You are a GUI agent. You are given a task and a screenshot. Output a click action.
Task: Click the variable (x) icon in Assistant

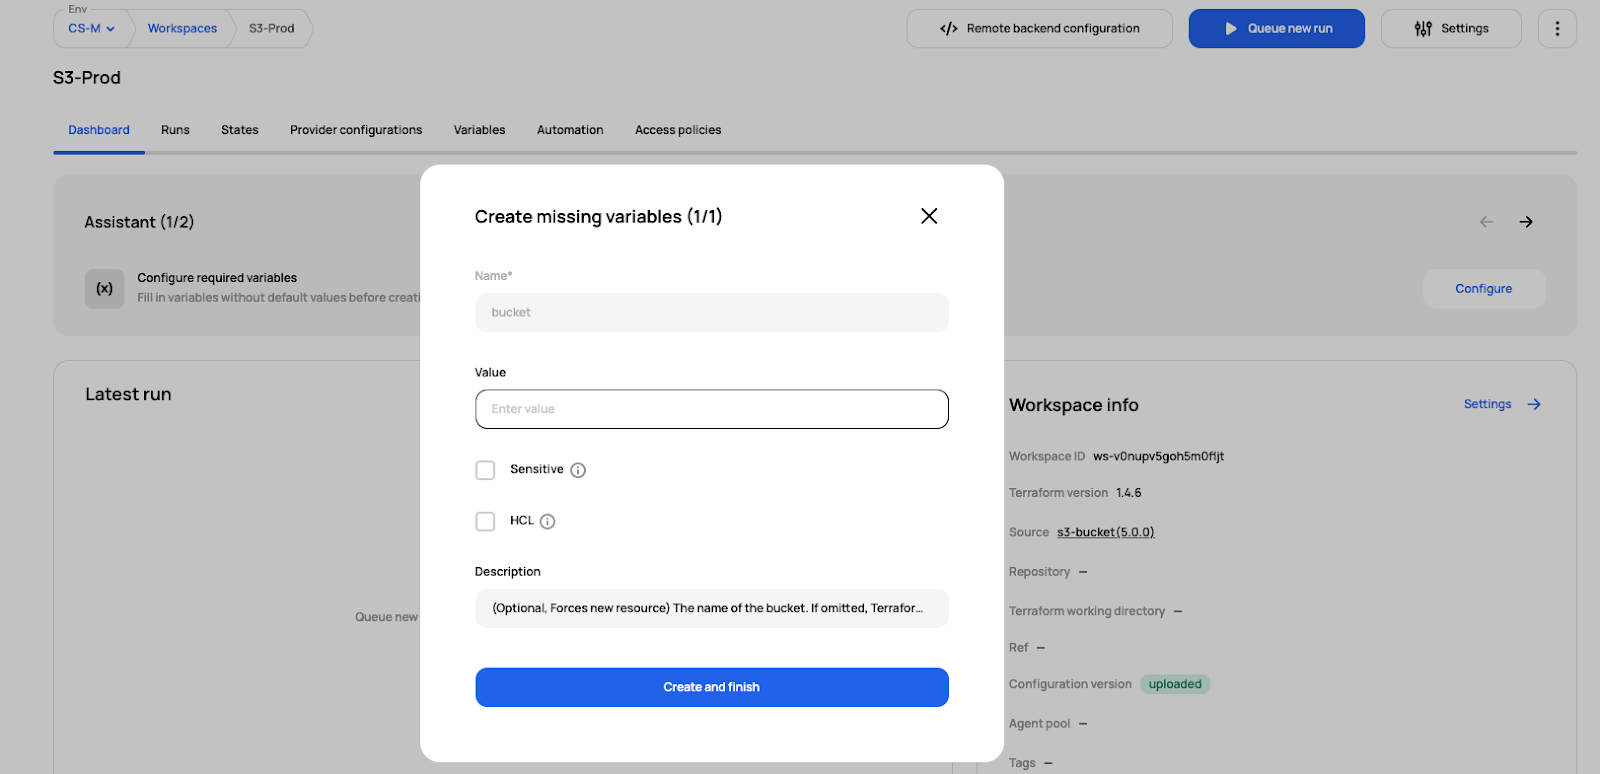104,289
